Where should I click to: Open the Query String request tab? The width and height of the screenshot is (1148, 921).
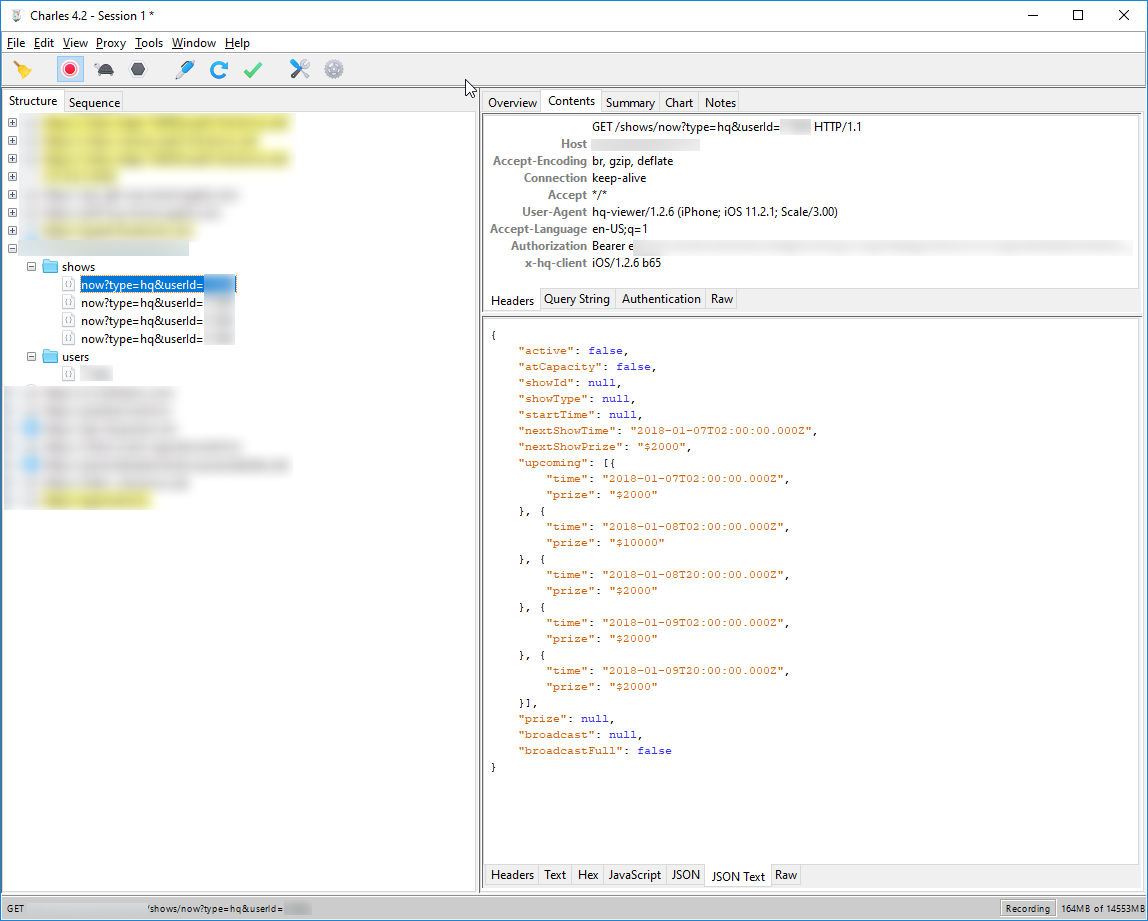(576, 299)
